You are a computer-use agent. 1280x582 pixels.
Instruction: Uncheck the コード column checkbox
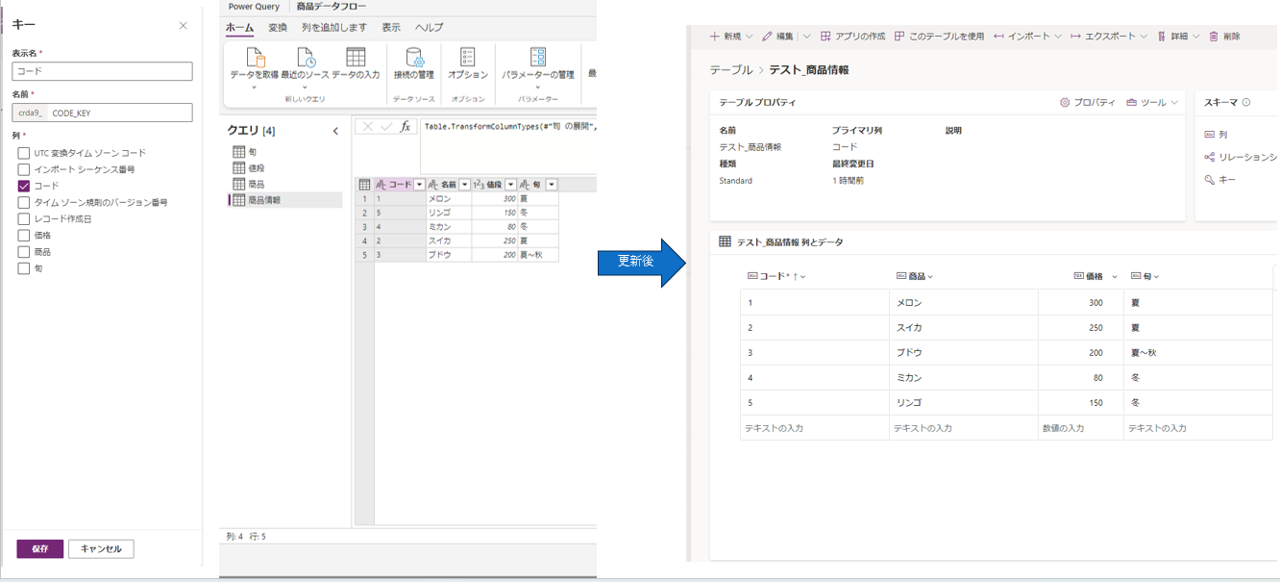pos(24,184)
